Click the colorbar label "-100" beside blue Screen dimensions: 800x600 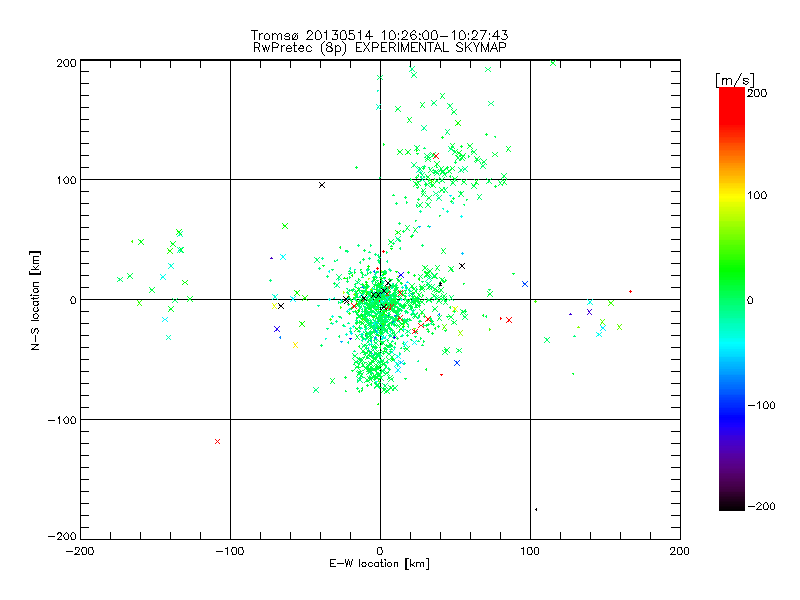click(761, 406)
